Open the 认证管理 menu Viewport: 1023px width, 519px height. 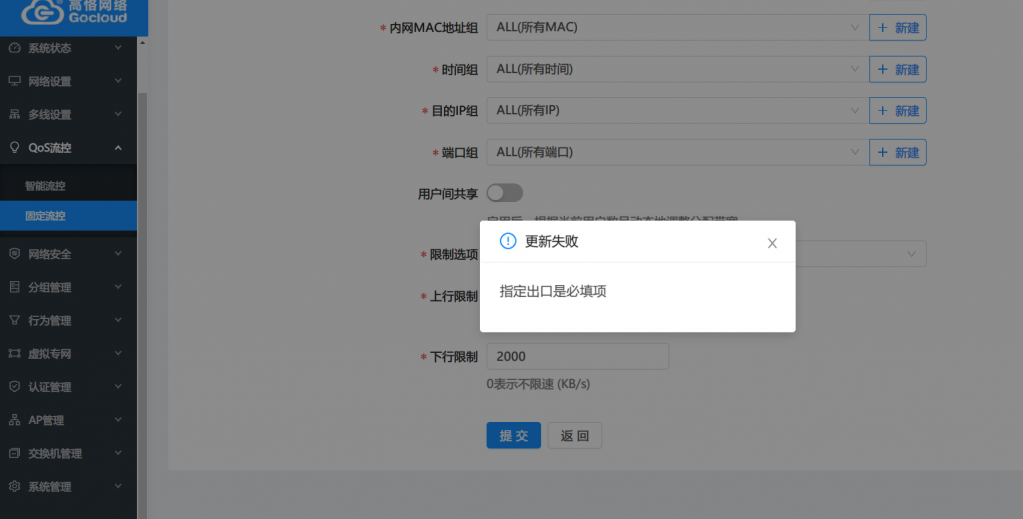pos(69,387)
